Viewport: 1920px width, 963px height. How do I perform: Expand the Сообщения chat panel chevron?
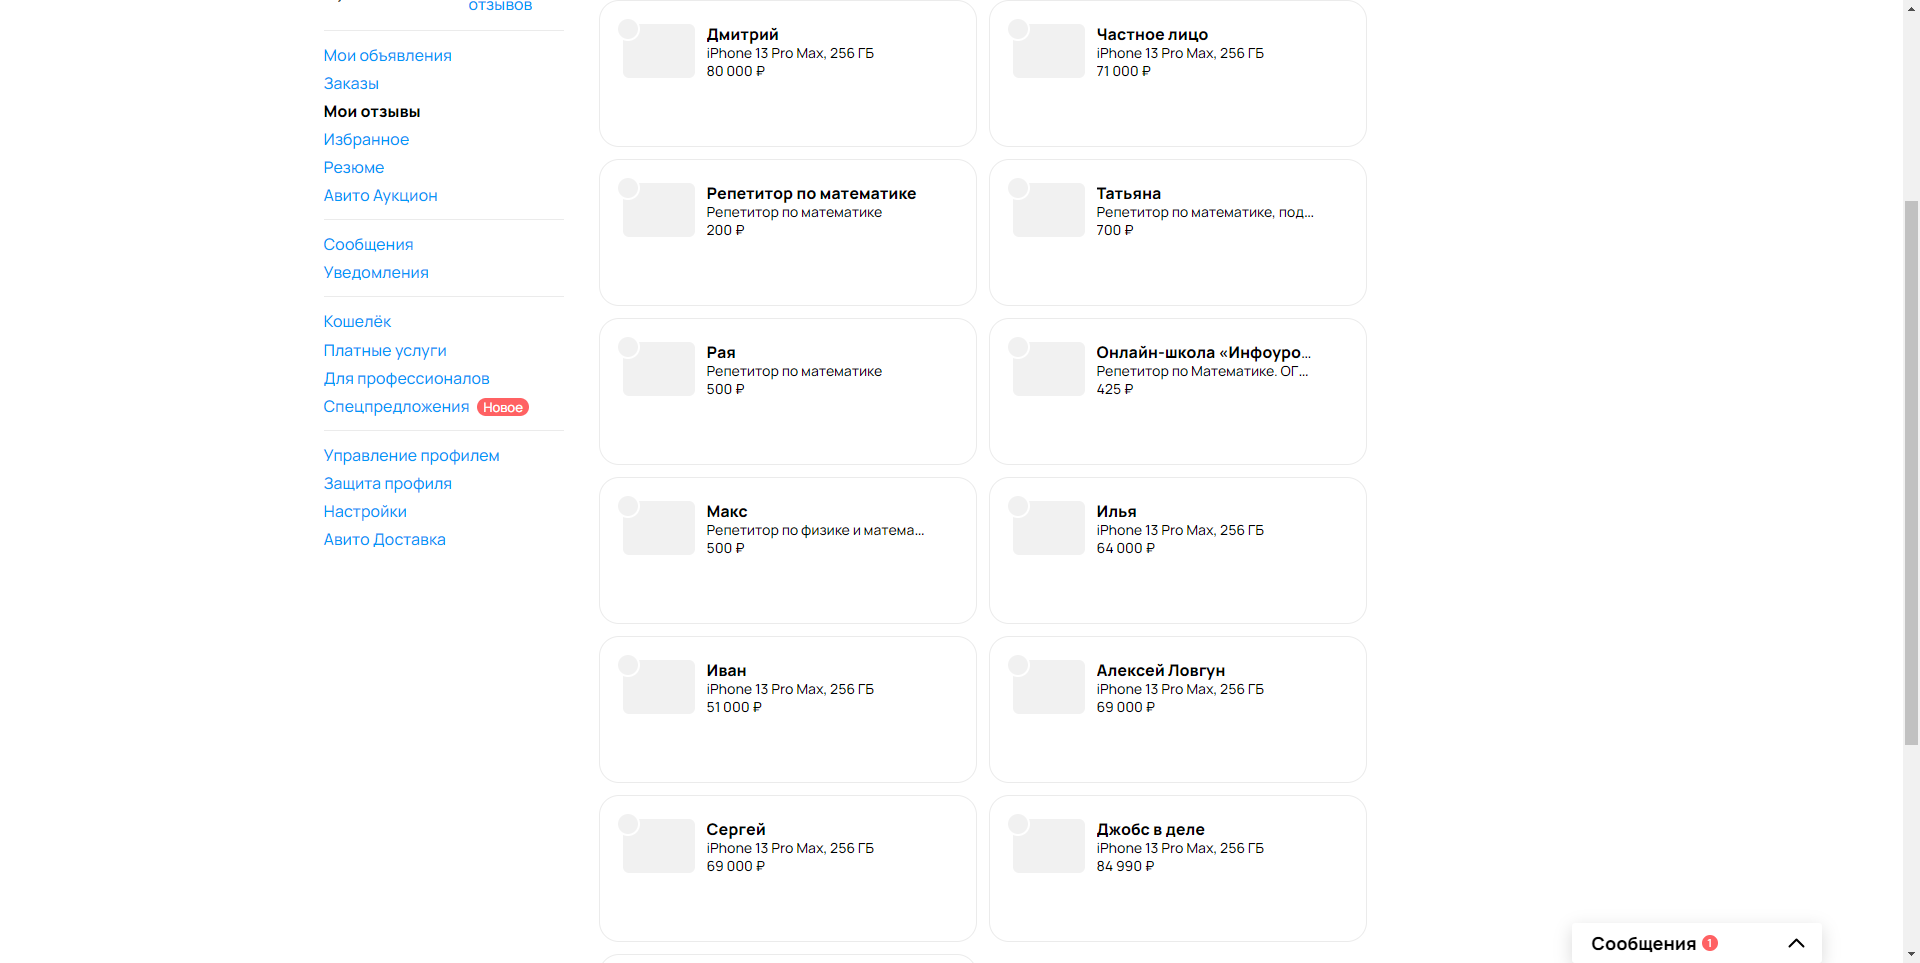1796,943
